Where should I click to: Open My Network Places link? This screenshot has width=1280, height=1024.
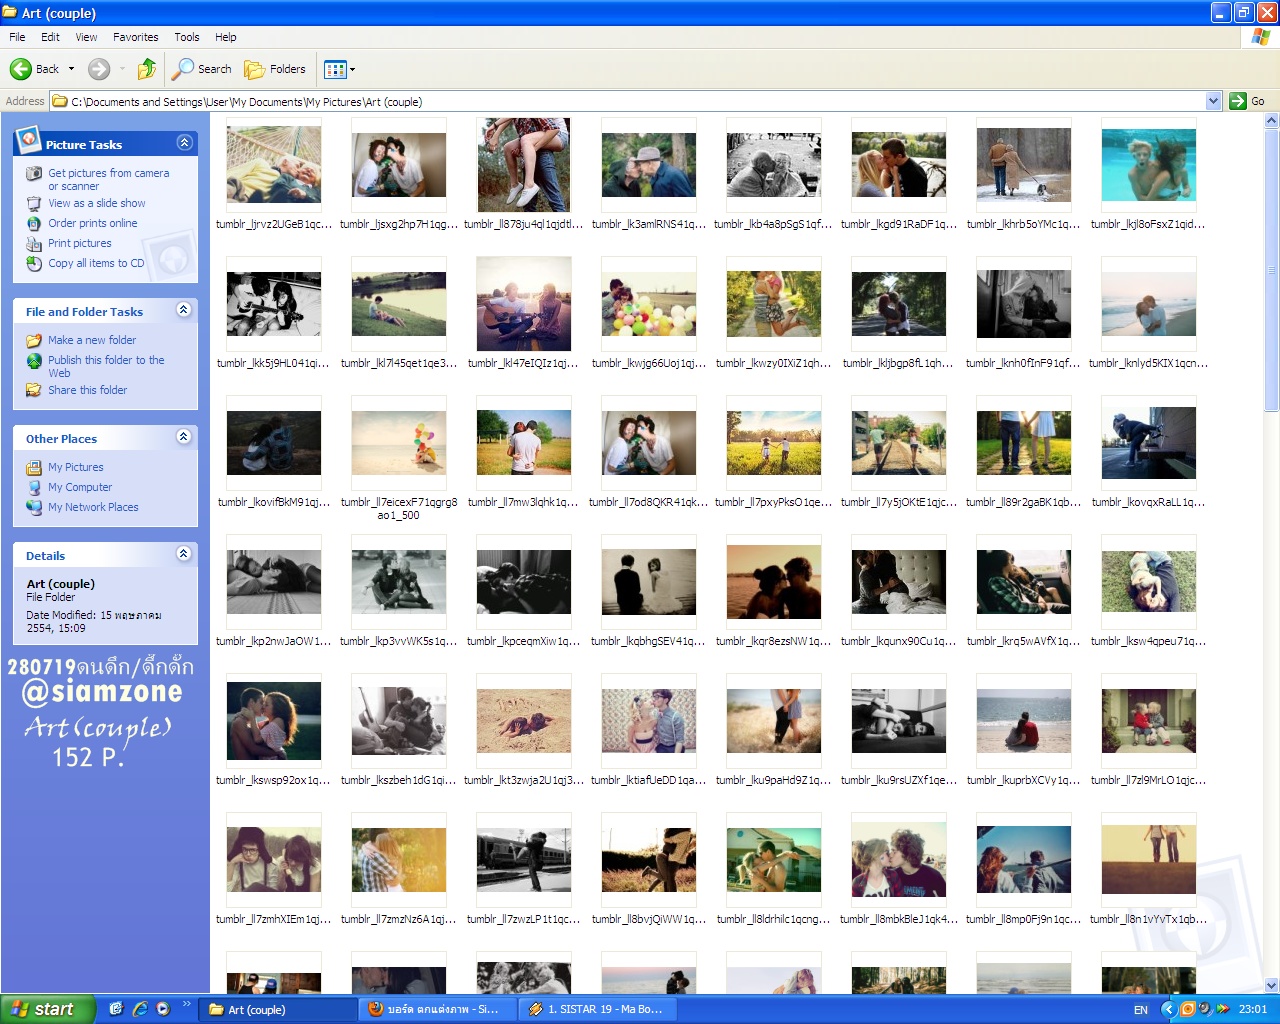pyautogui.click(x=93, y=507)
